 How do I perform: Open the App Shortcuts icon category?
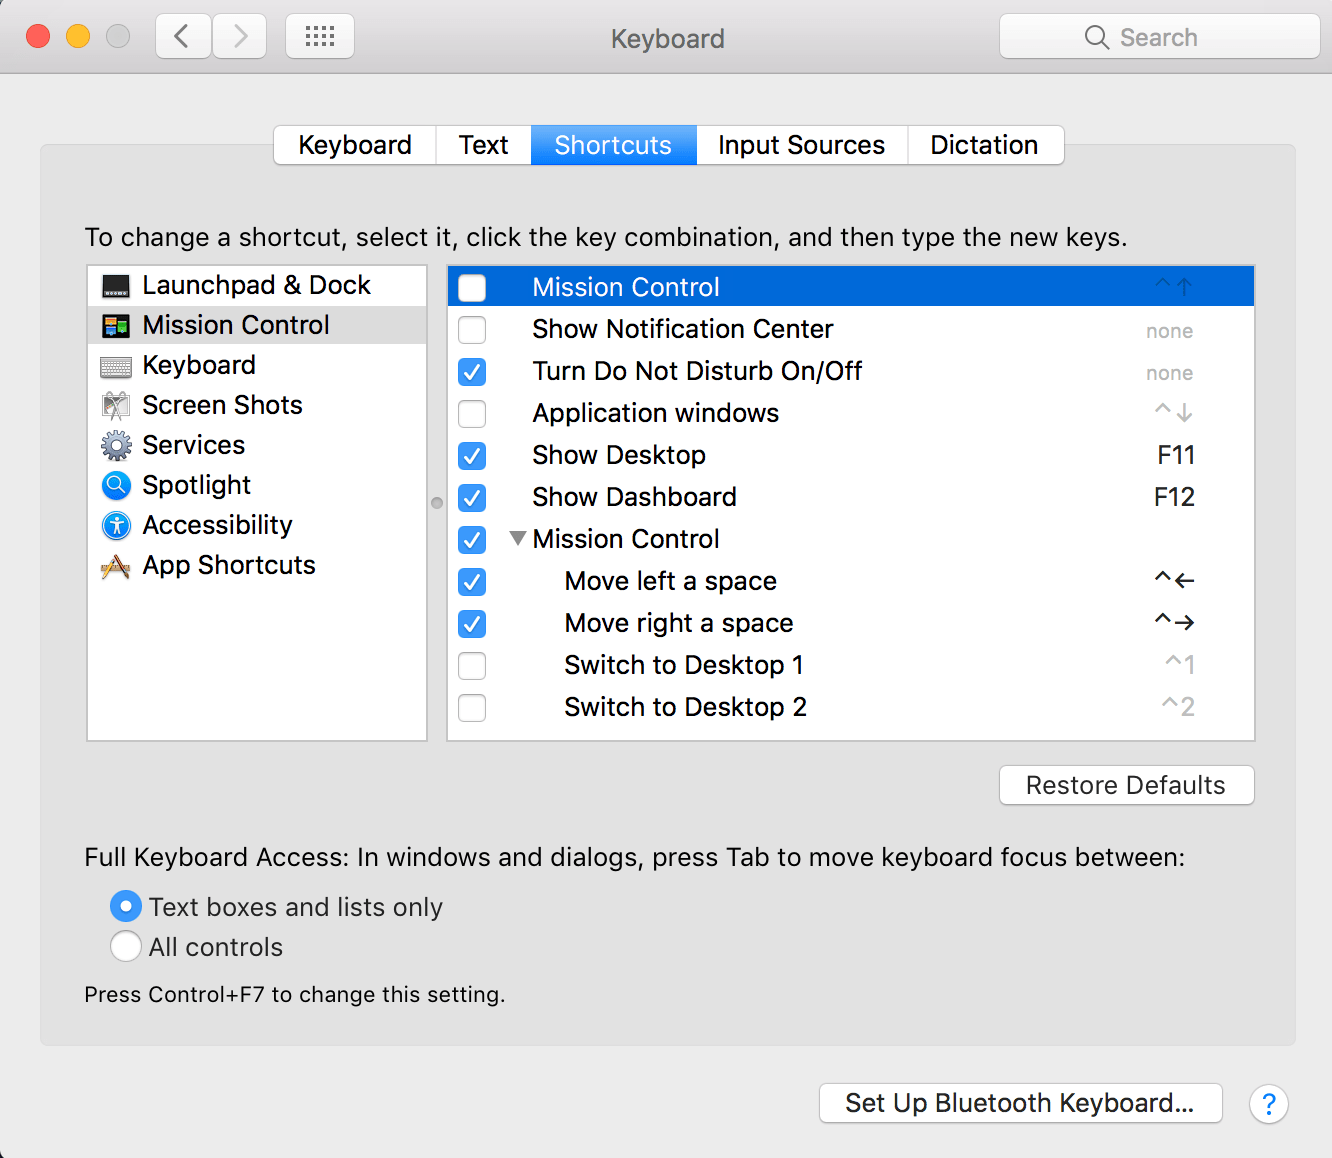[116, 566]
